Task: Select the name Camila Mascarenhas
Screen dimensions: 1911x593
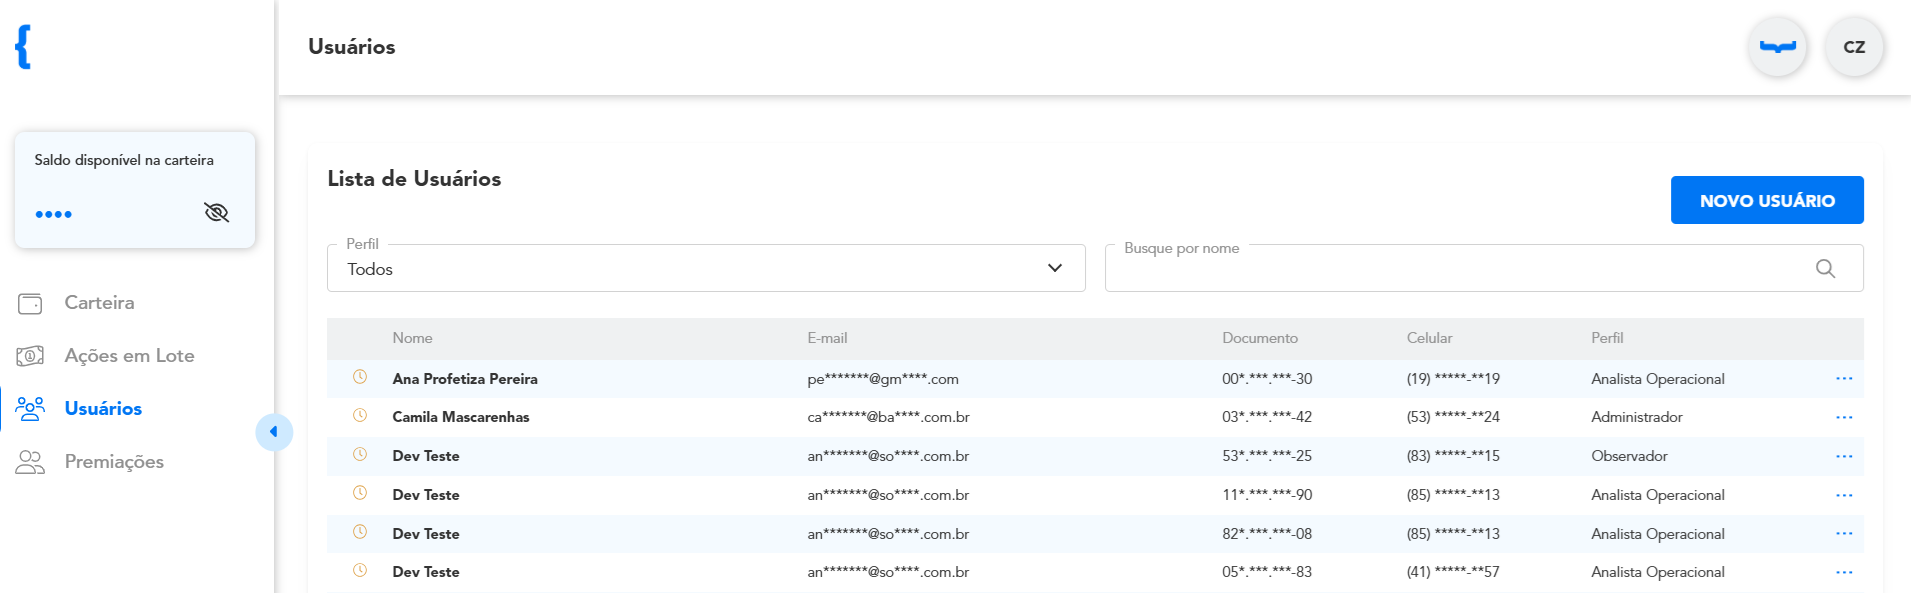Action: (x=461, y=417)
